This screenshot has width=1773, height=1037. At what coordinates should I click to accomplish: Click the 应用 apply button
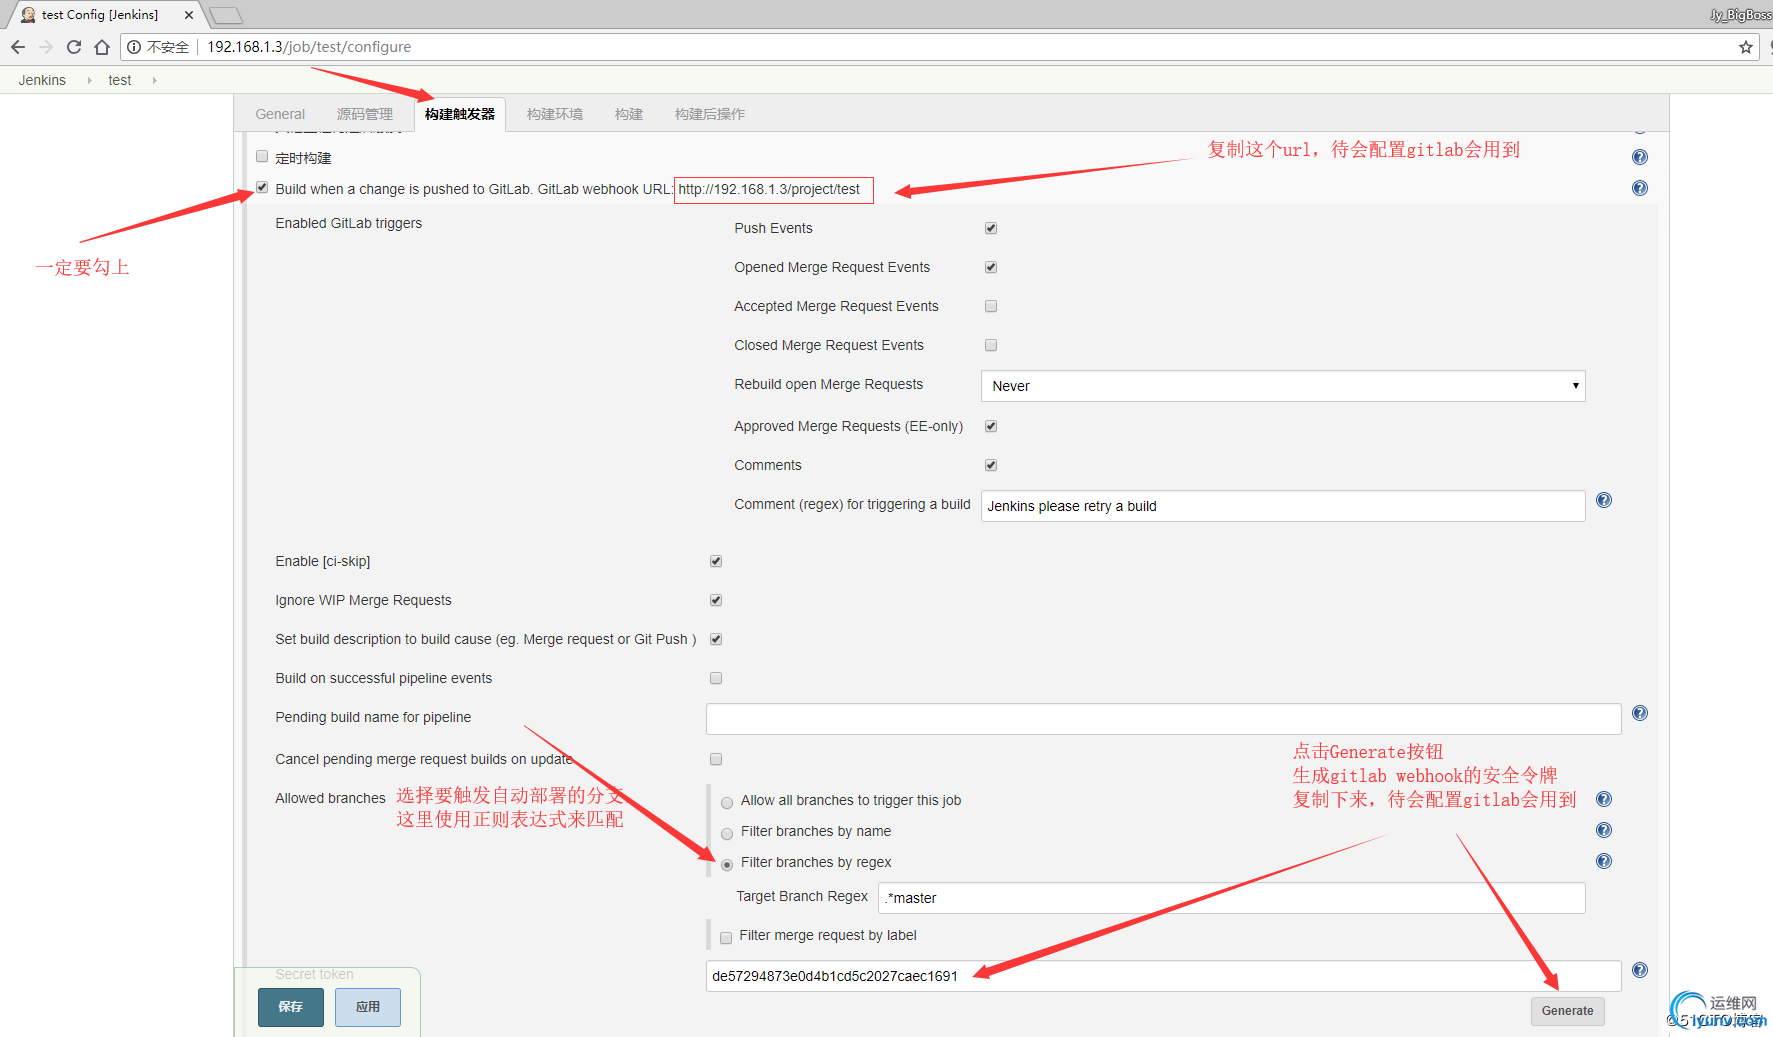368,1007
